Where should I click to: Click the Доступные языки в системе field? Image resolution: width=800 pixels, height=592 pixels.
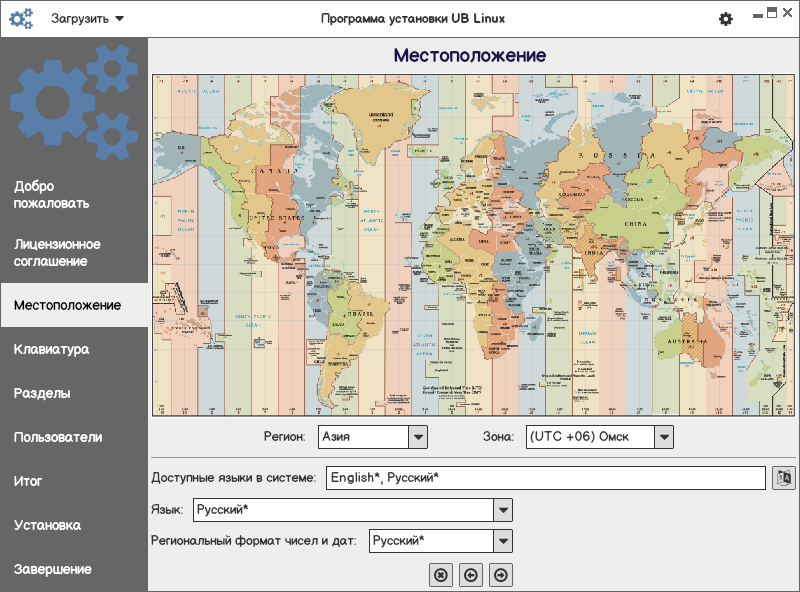click(544, 478)
